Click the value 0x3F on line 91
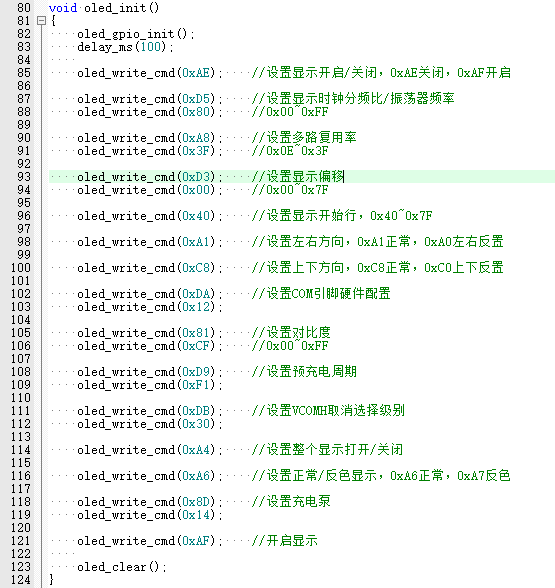Image resolution: width=555 pixels, height=588 pixels. pyautogui.click(x=196, y=151)
